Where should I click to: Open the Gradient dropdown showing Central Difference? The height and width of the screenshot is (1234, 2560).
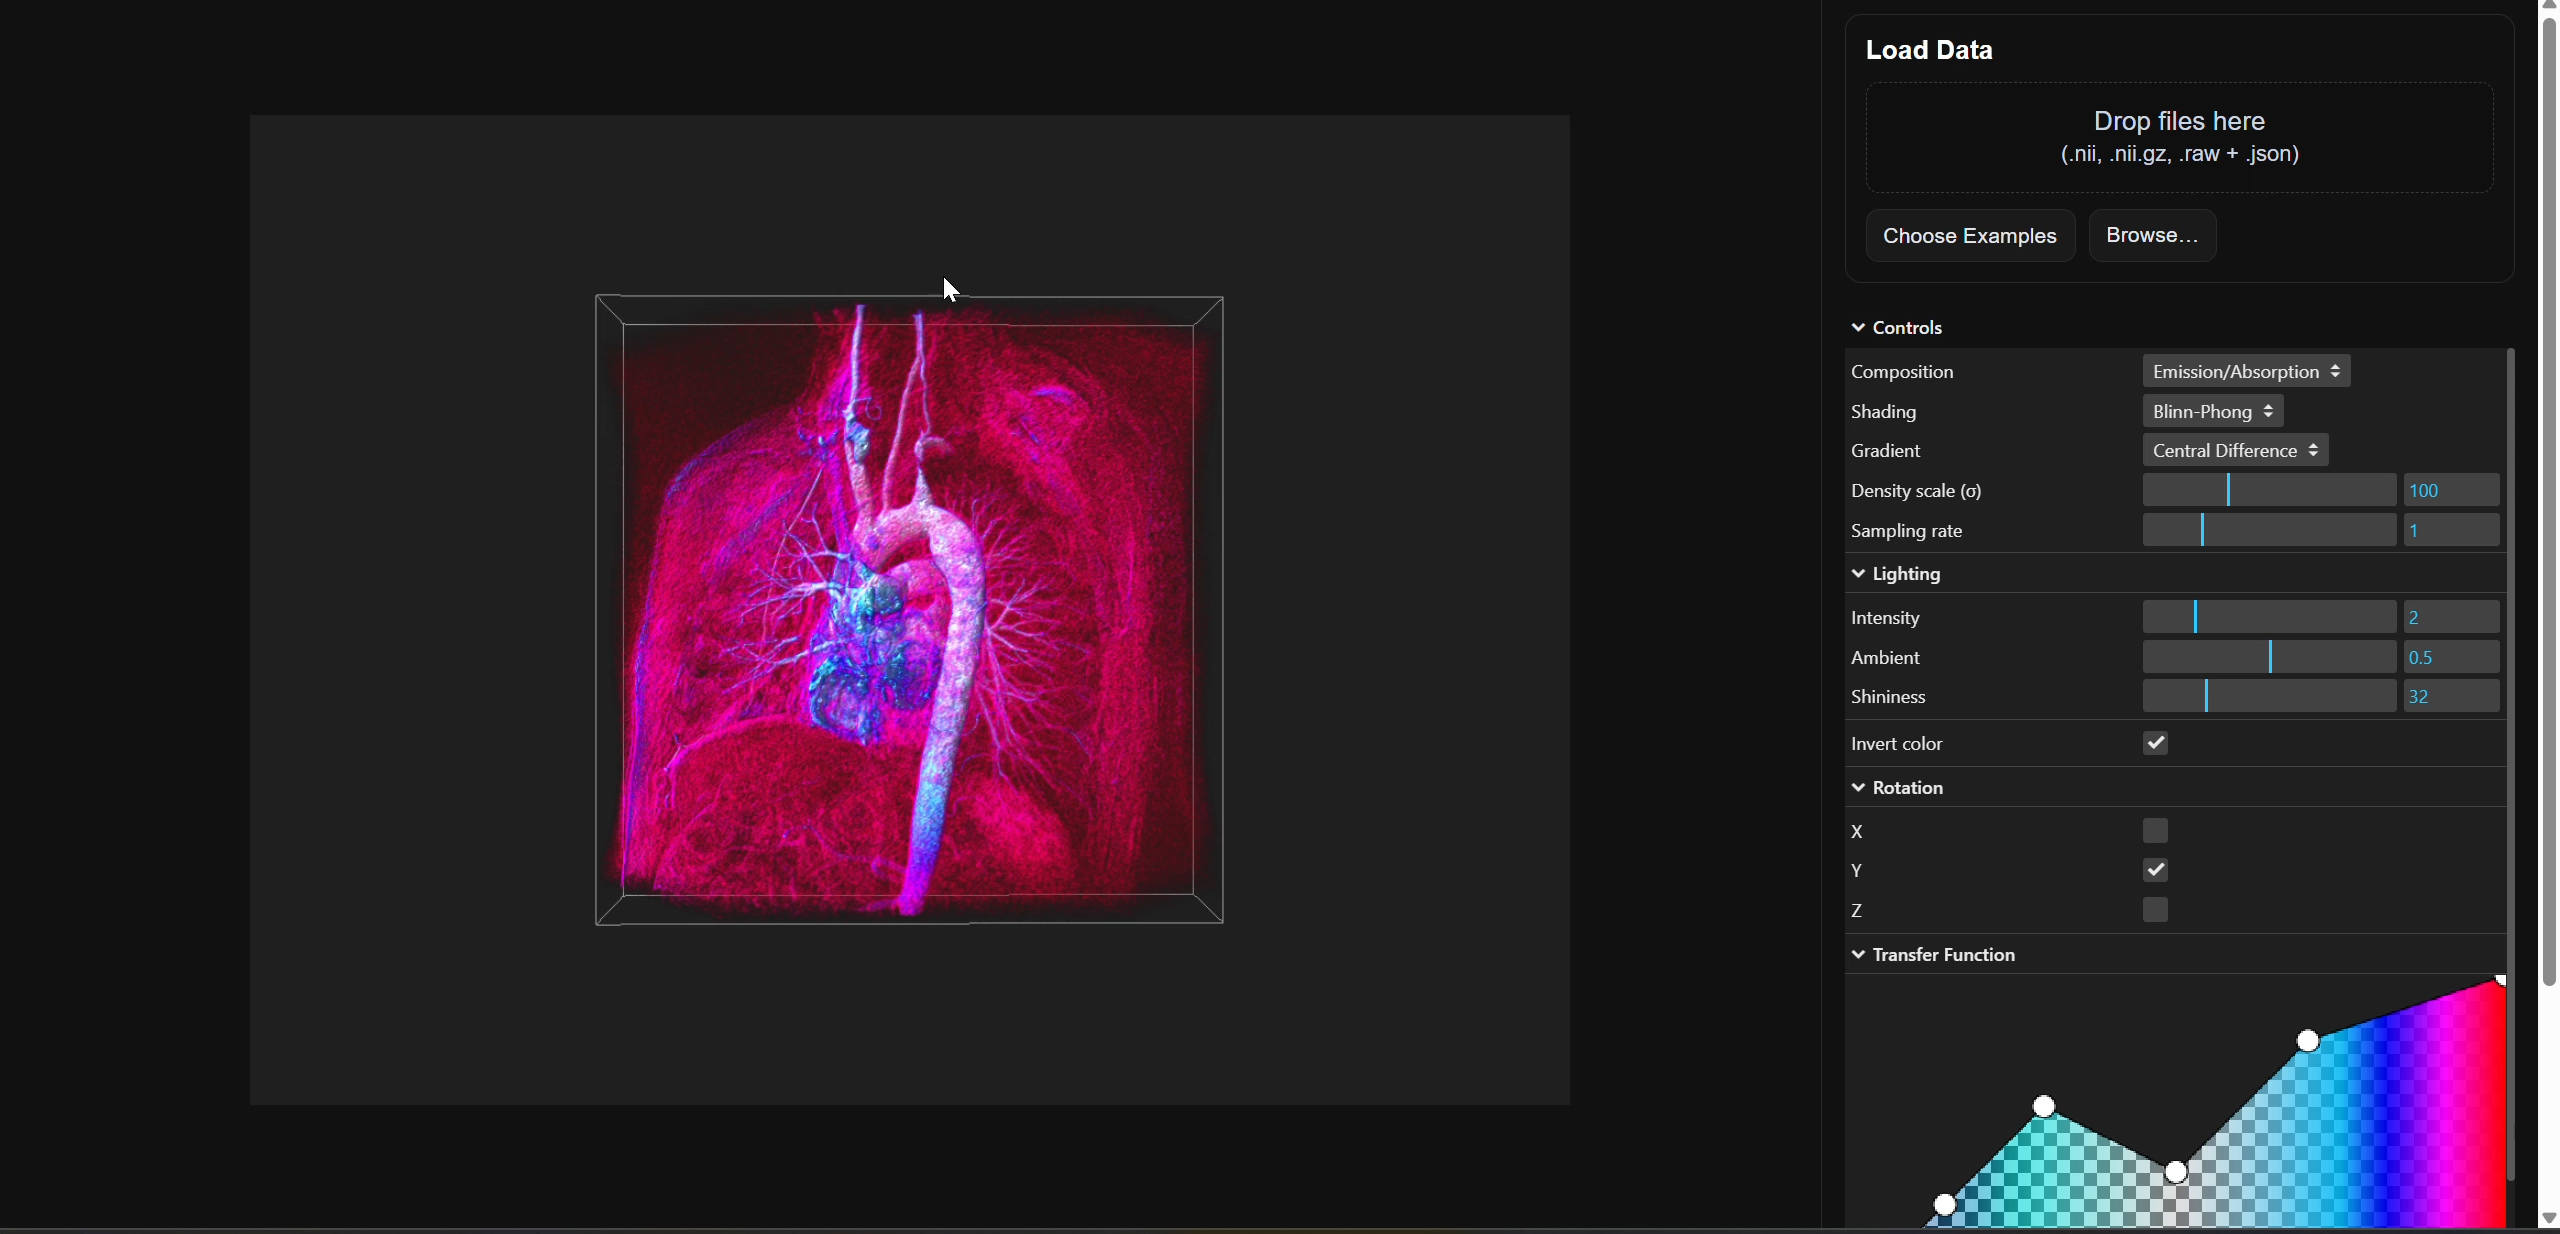coord(2234,450)
